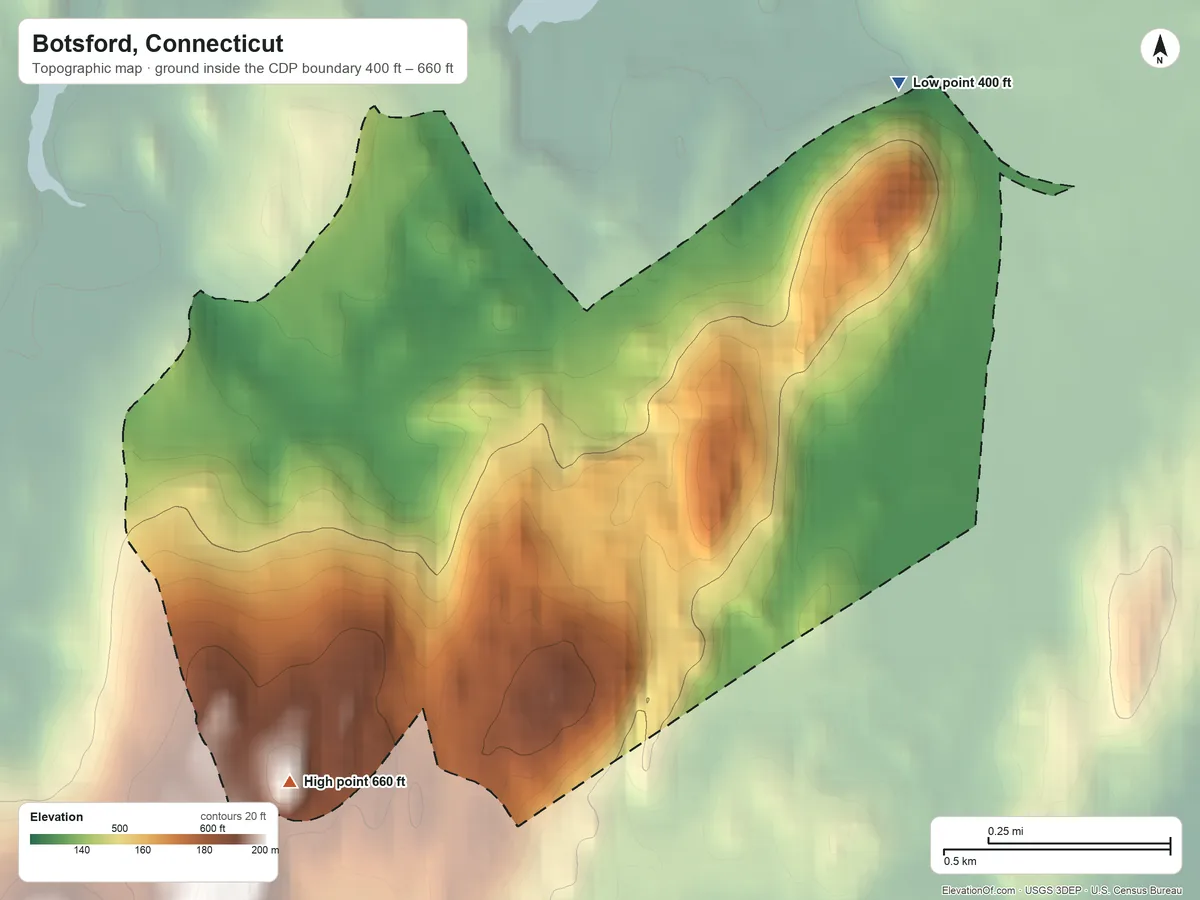The height and width of the screenshot is (900, 1200).
Task: Click the 'Low point 400 ft' label
Action: (962, 83)
